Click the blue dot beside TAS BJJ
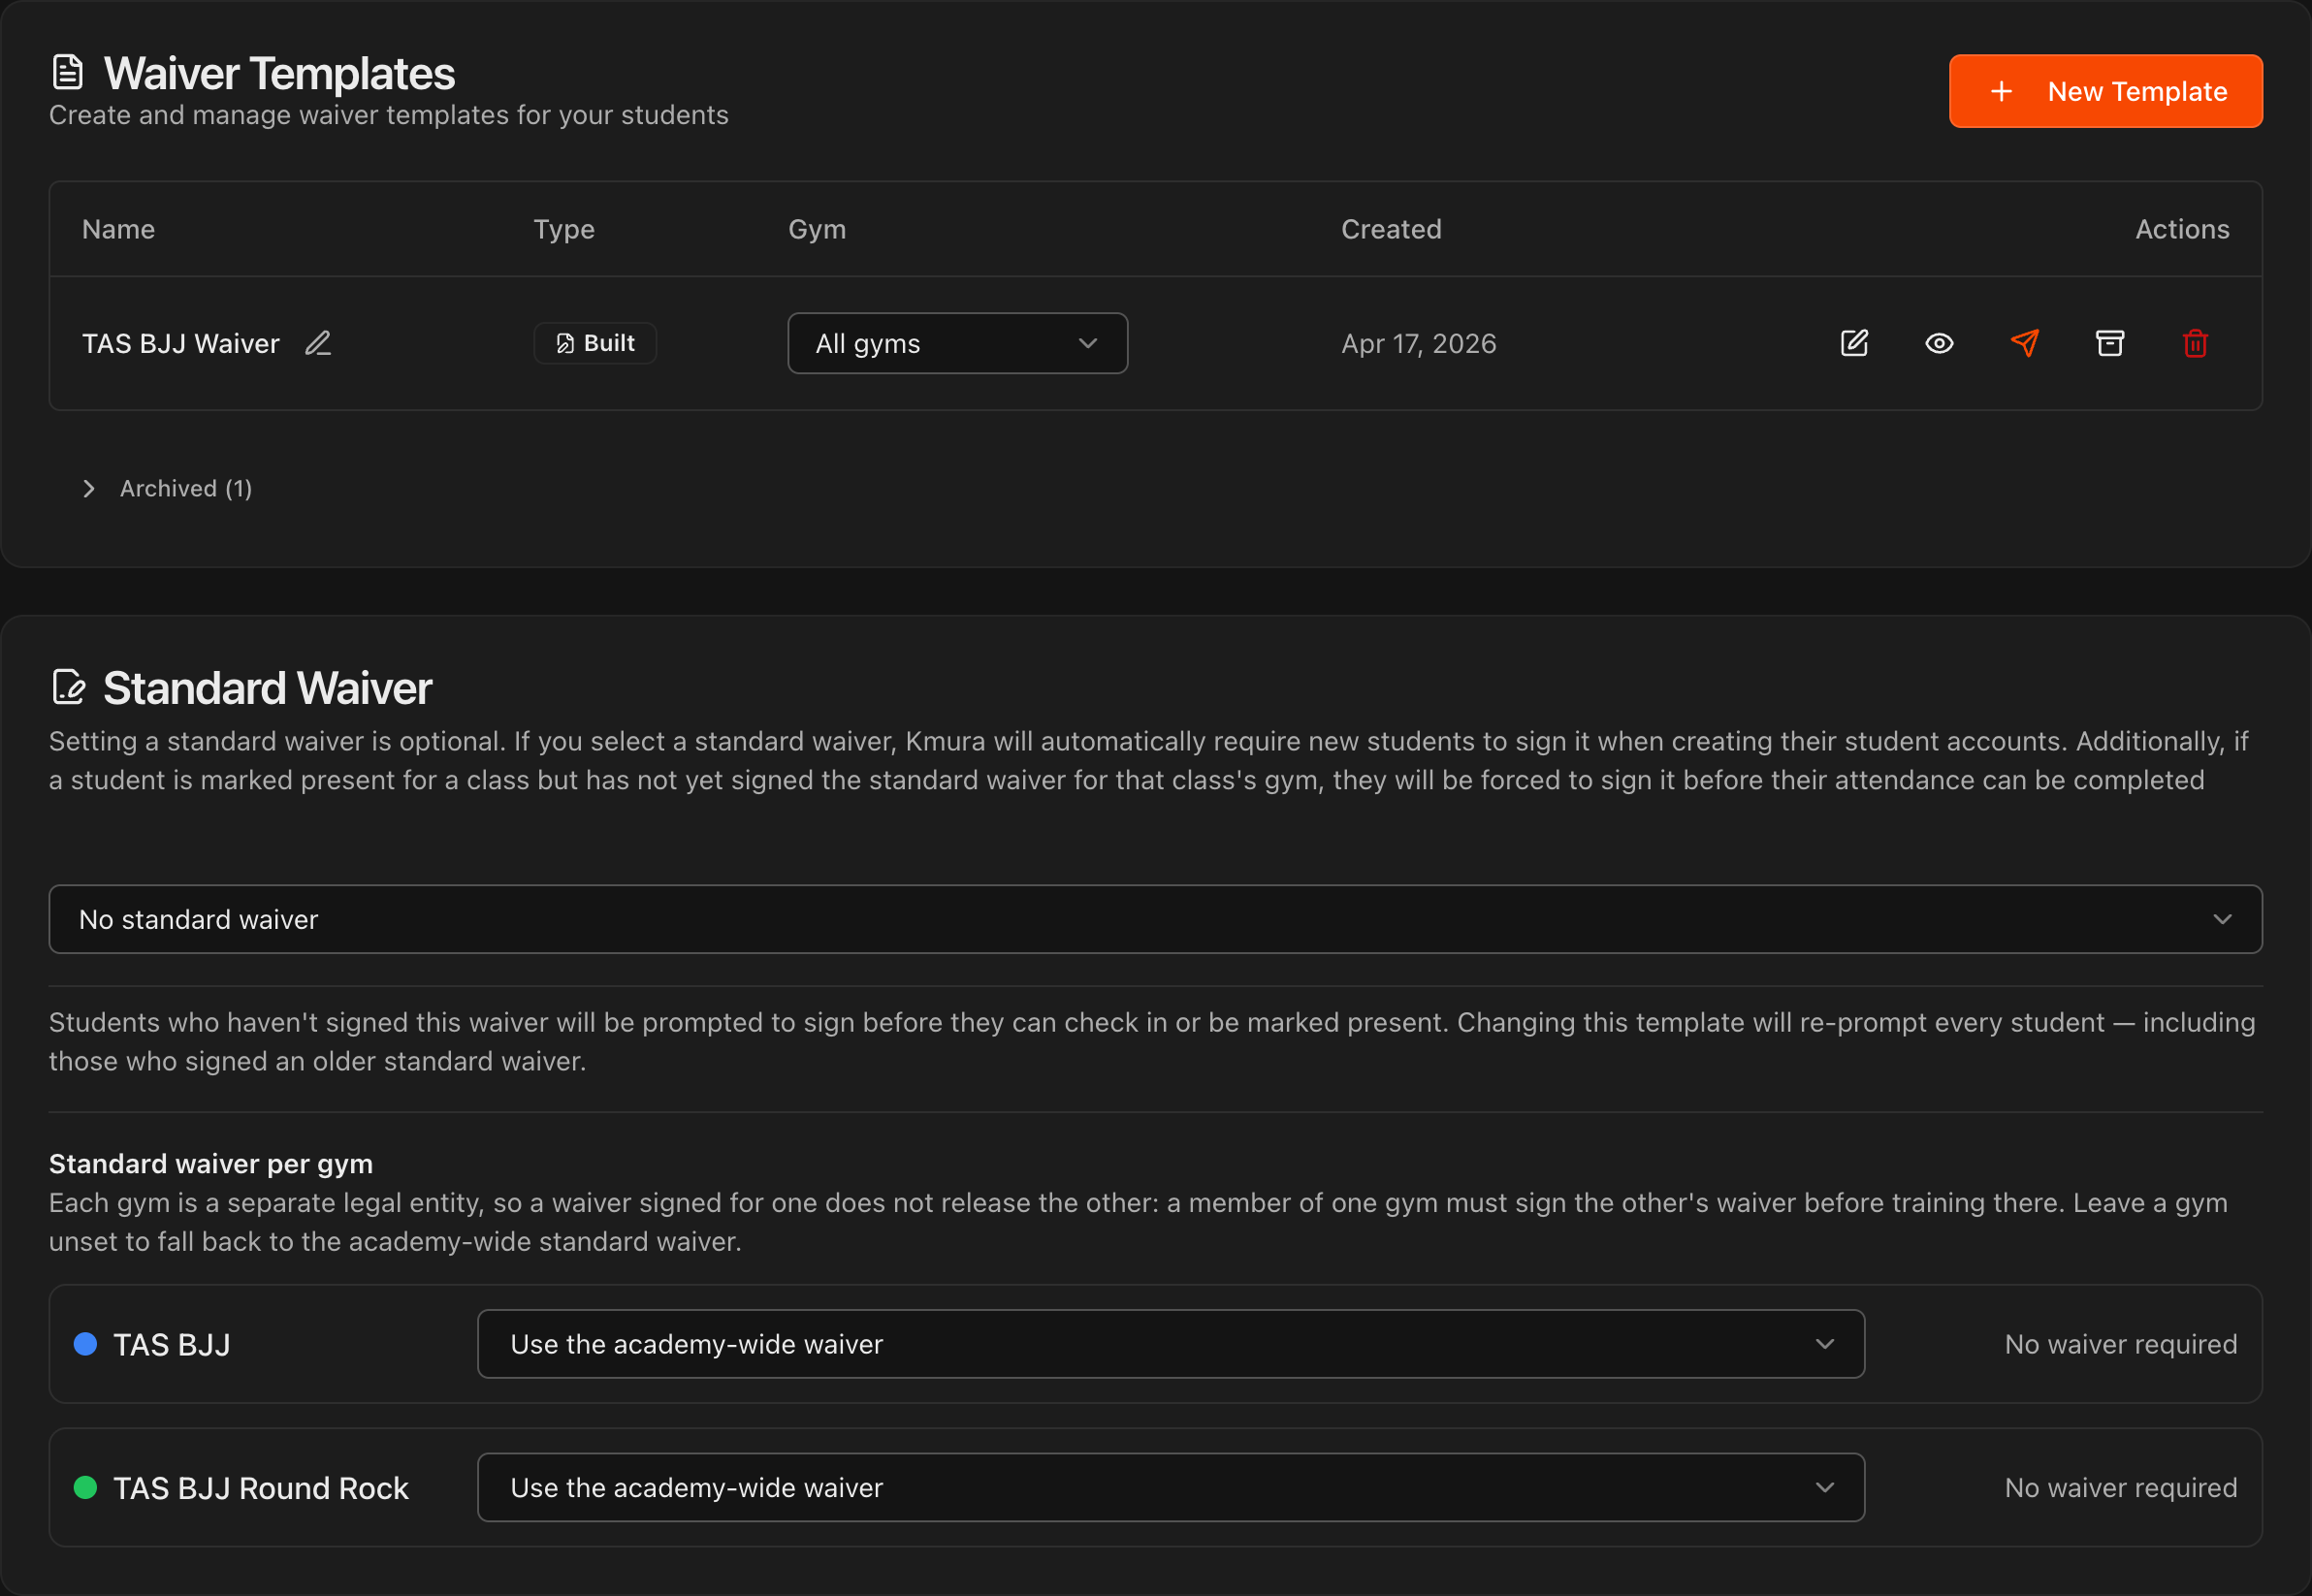 [x=86, y=1344]
